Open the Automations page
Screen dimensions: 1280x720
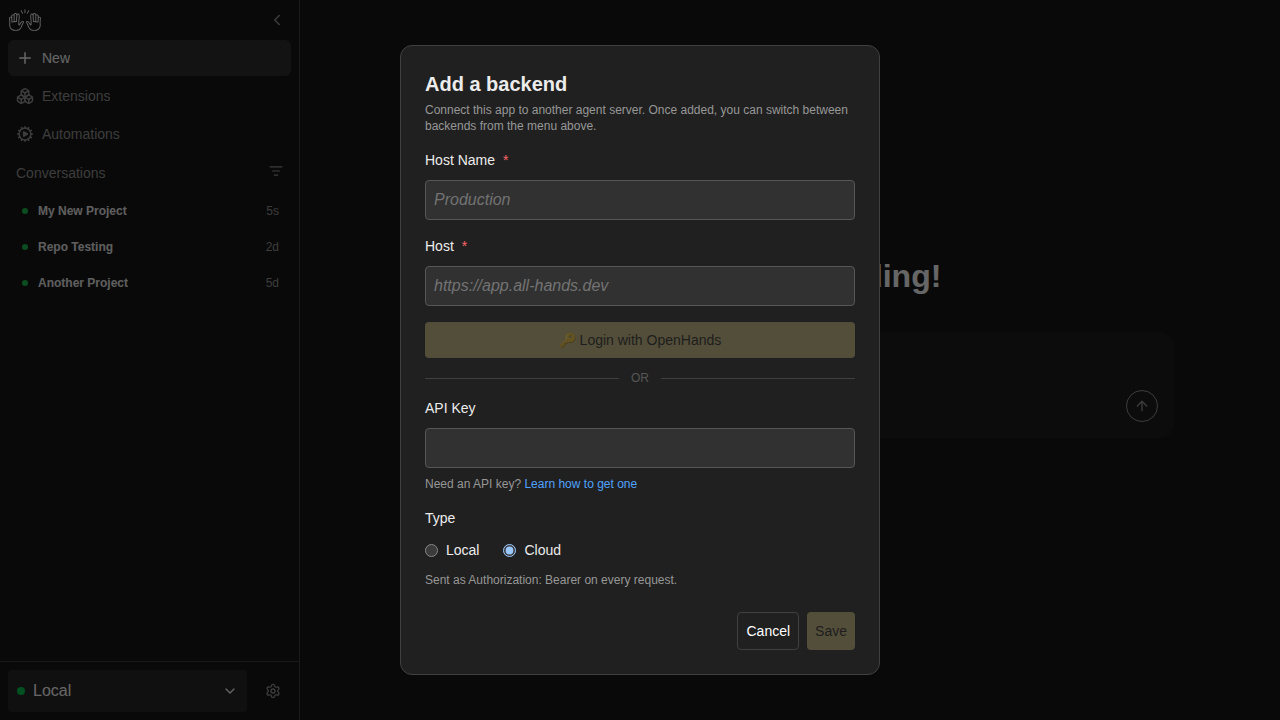[149, 134]
